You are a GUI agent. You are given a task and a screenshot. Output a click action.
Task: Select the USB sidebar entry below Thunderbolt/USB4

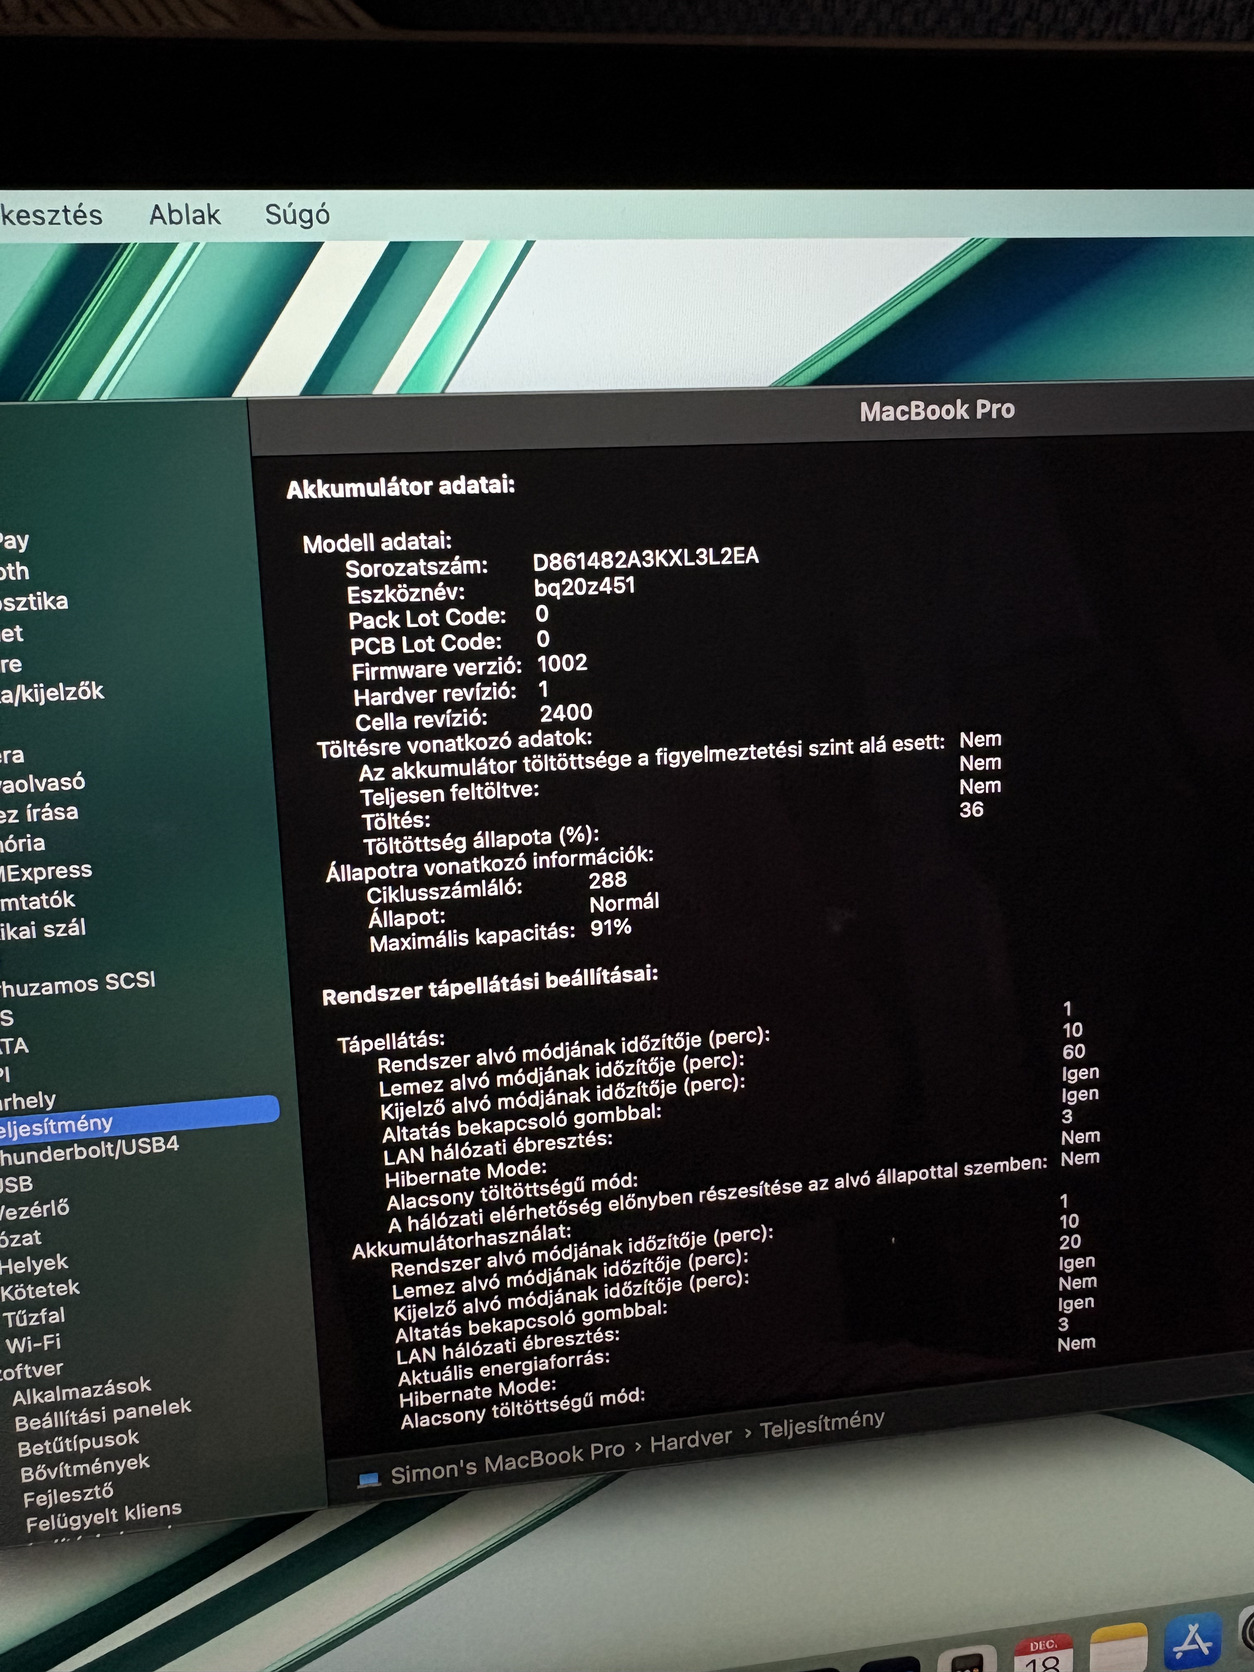[x=17, y=1184]
